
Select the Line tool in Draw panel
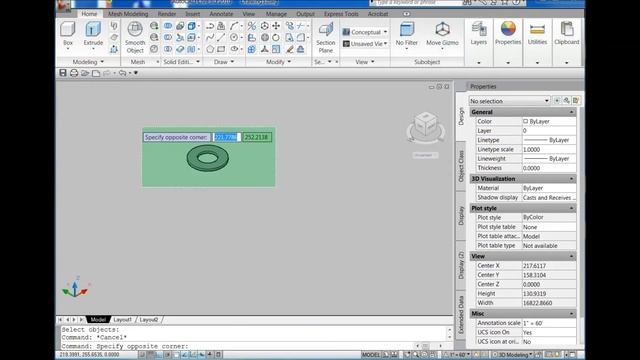[221, 38]
